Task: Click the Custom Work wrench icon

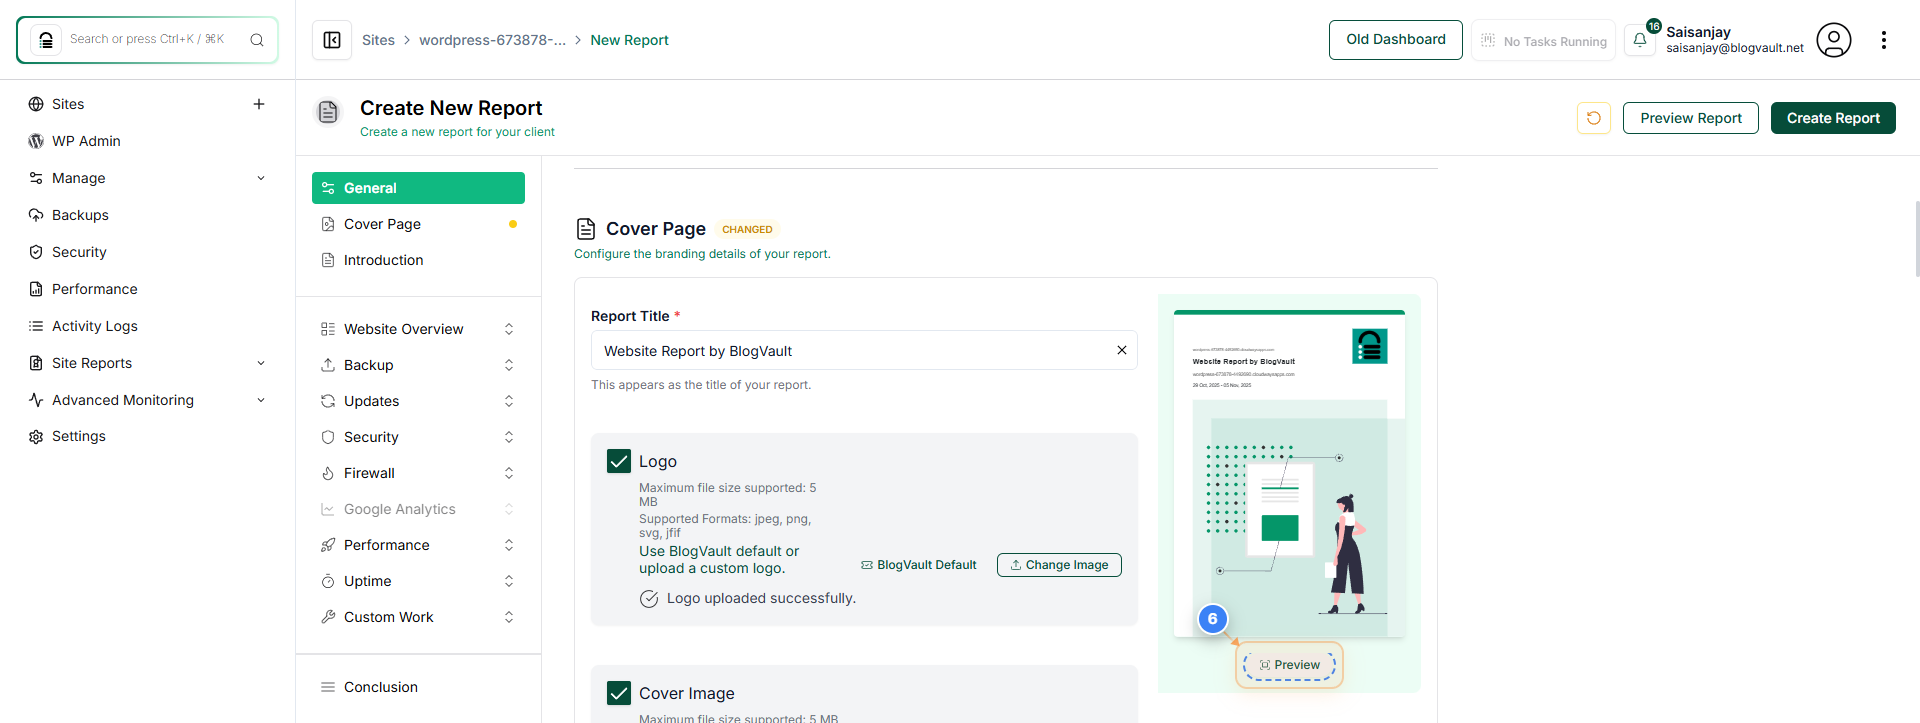Action: (x=328, y=617)
